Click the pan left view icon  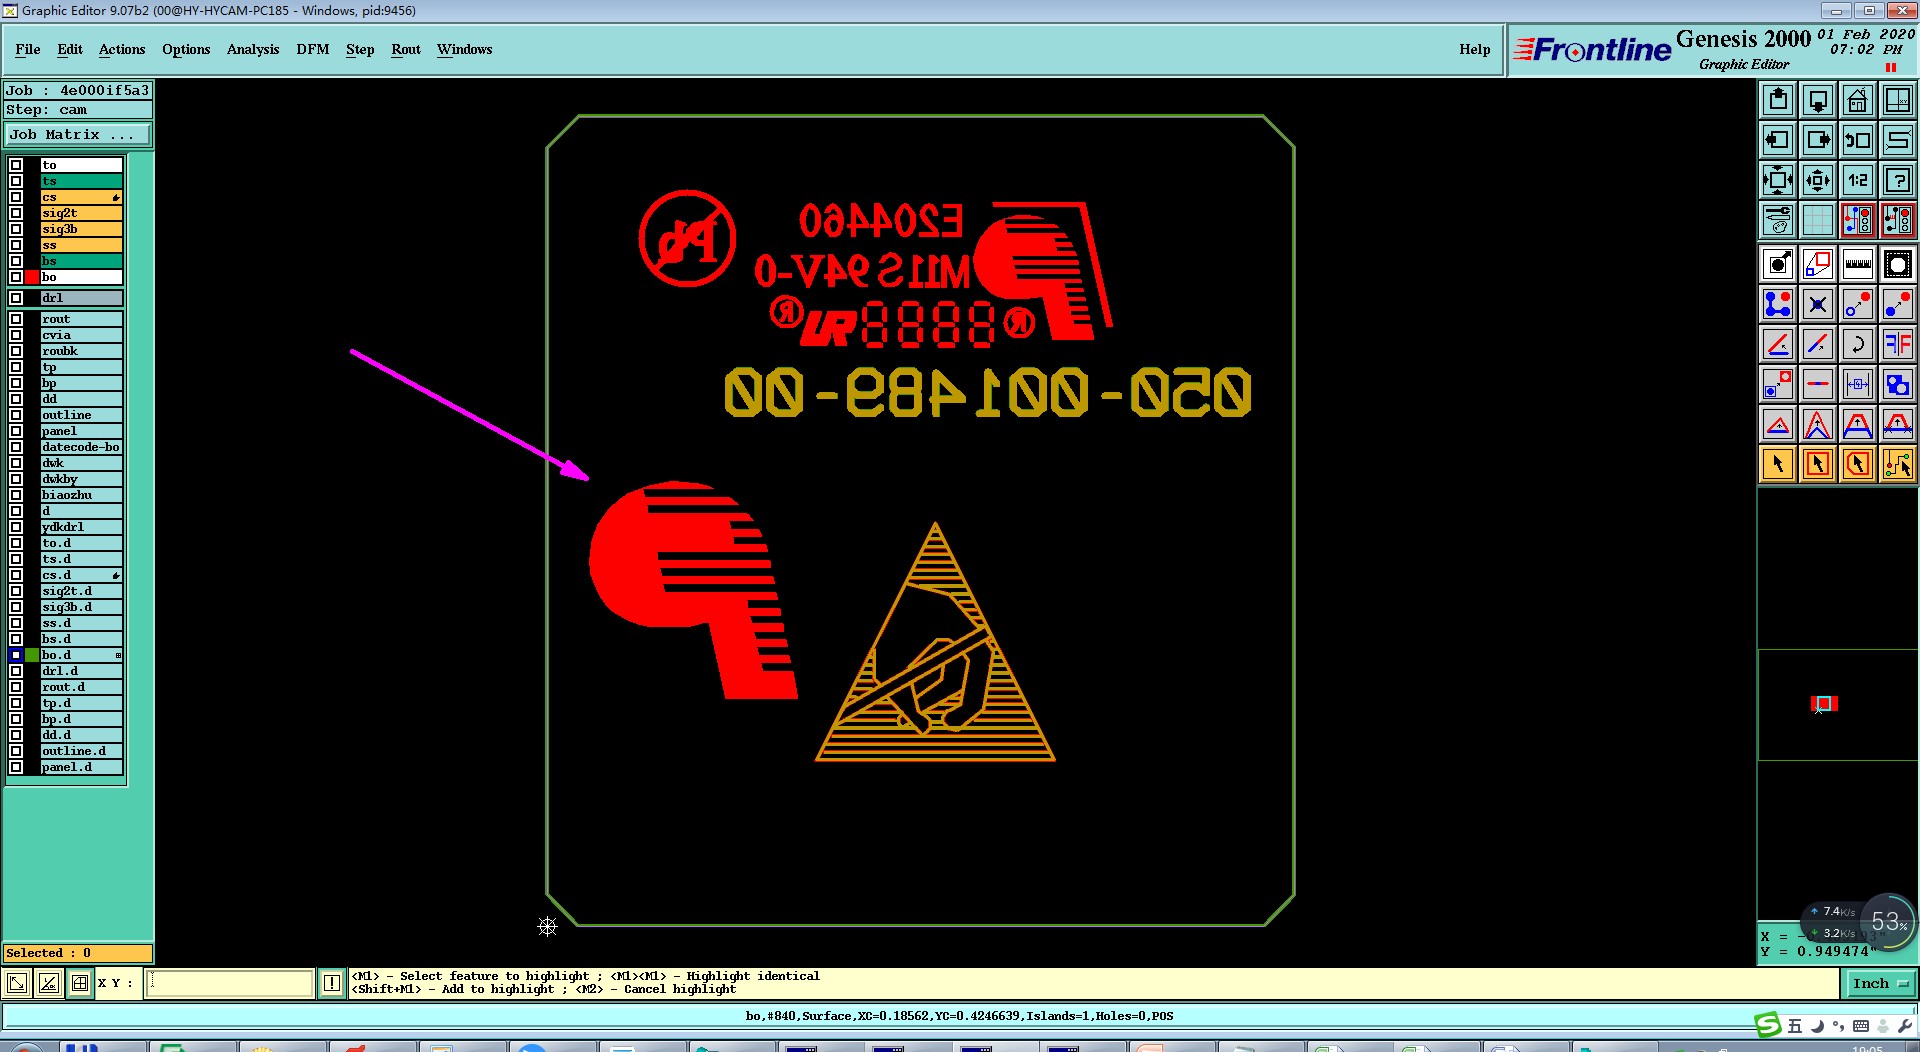point(1777,140)
